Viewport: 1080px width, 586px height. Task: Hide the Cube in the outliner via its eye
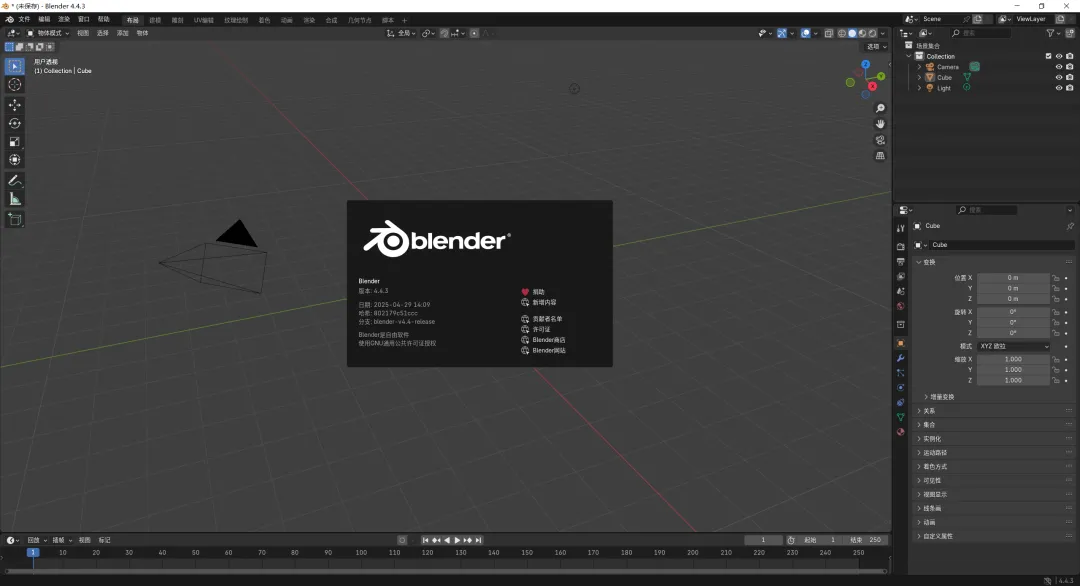[1059, 77]
